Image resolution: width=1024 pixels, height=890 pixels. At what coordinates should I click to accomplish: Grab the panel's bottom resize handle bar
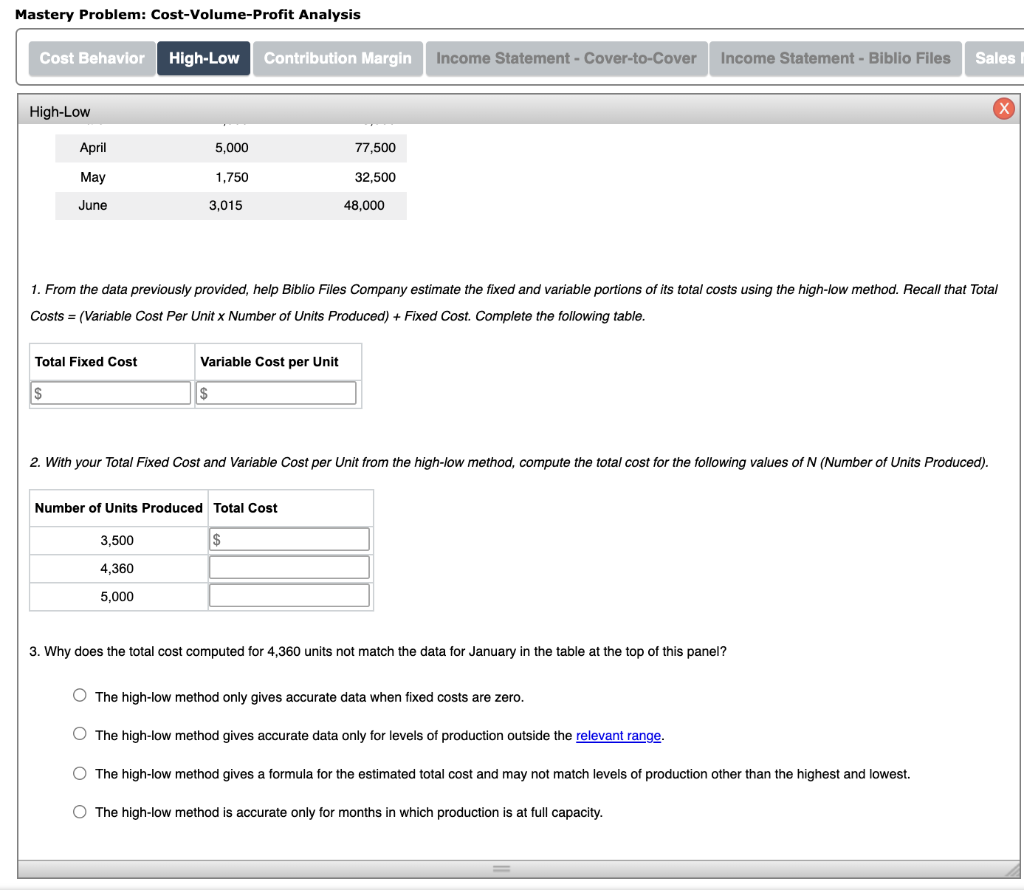(x=502, y=869)
